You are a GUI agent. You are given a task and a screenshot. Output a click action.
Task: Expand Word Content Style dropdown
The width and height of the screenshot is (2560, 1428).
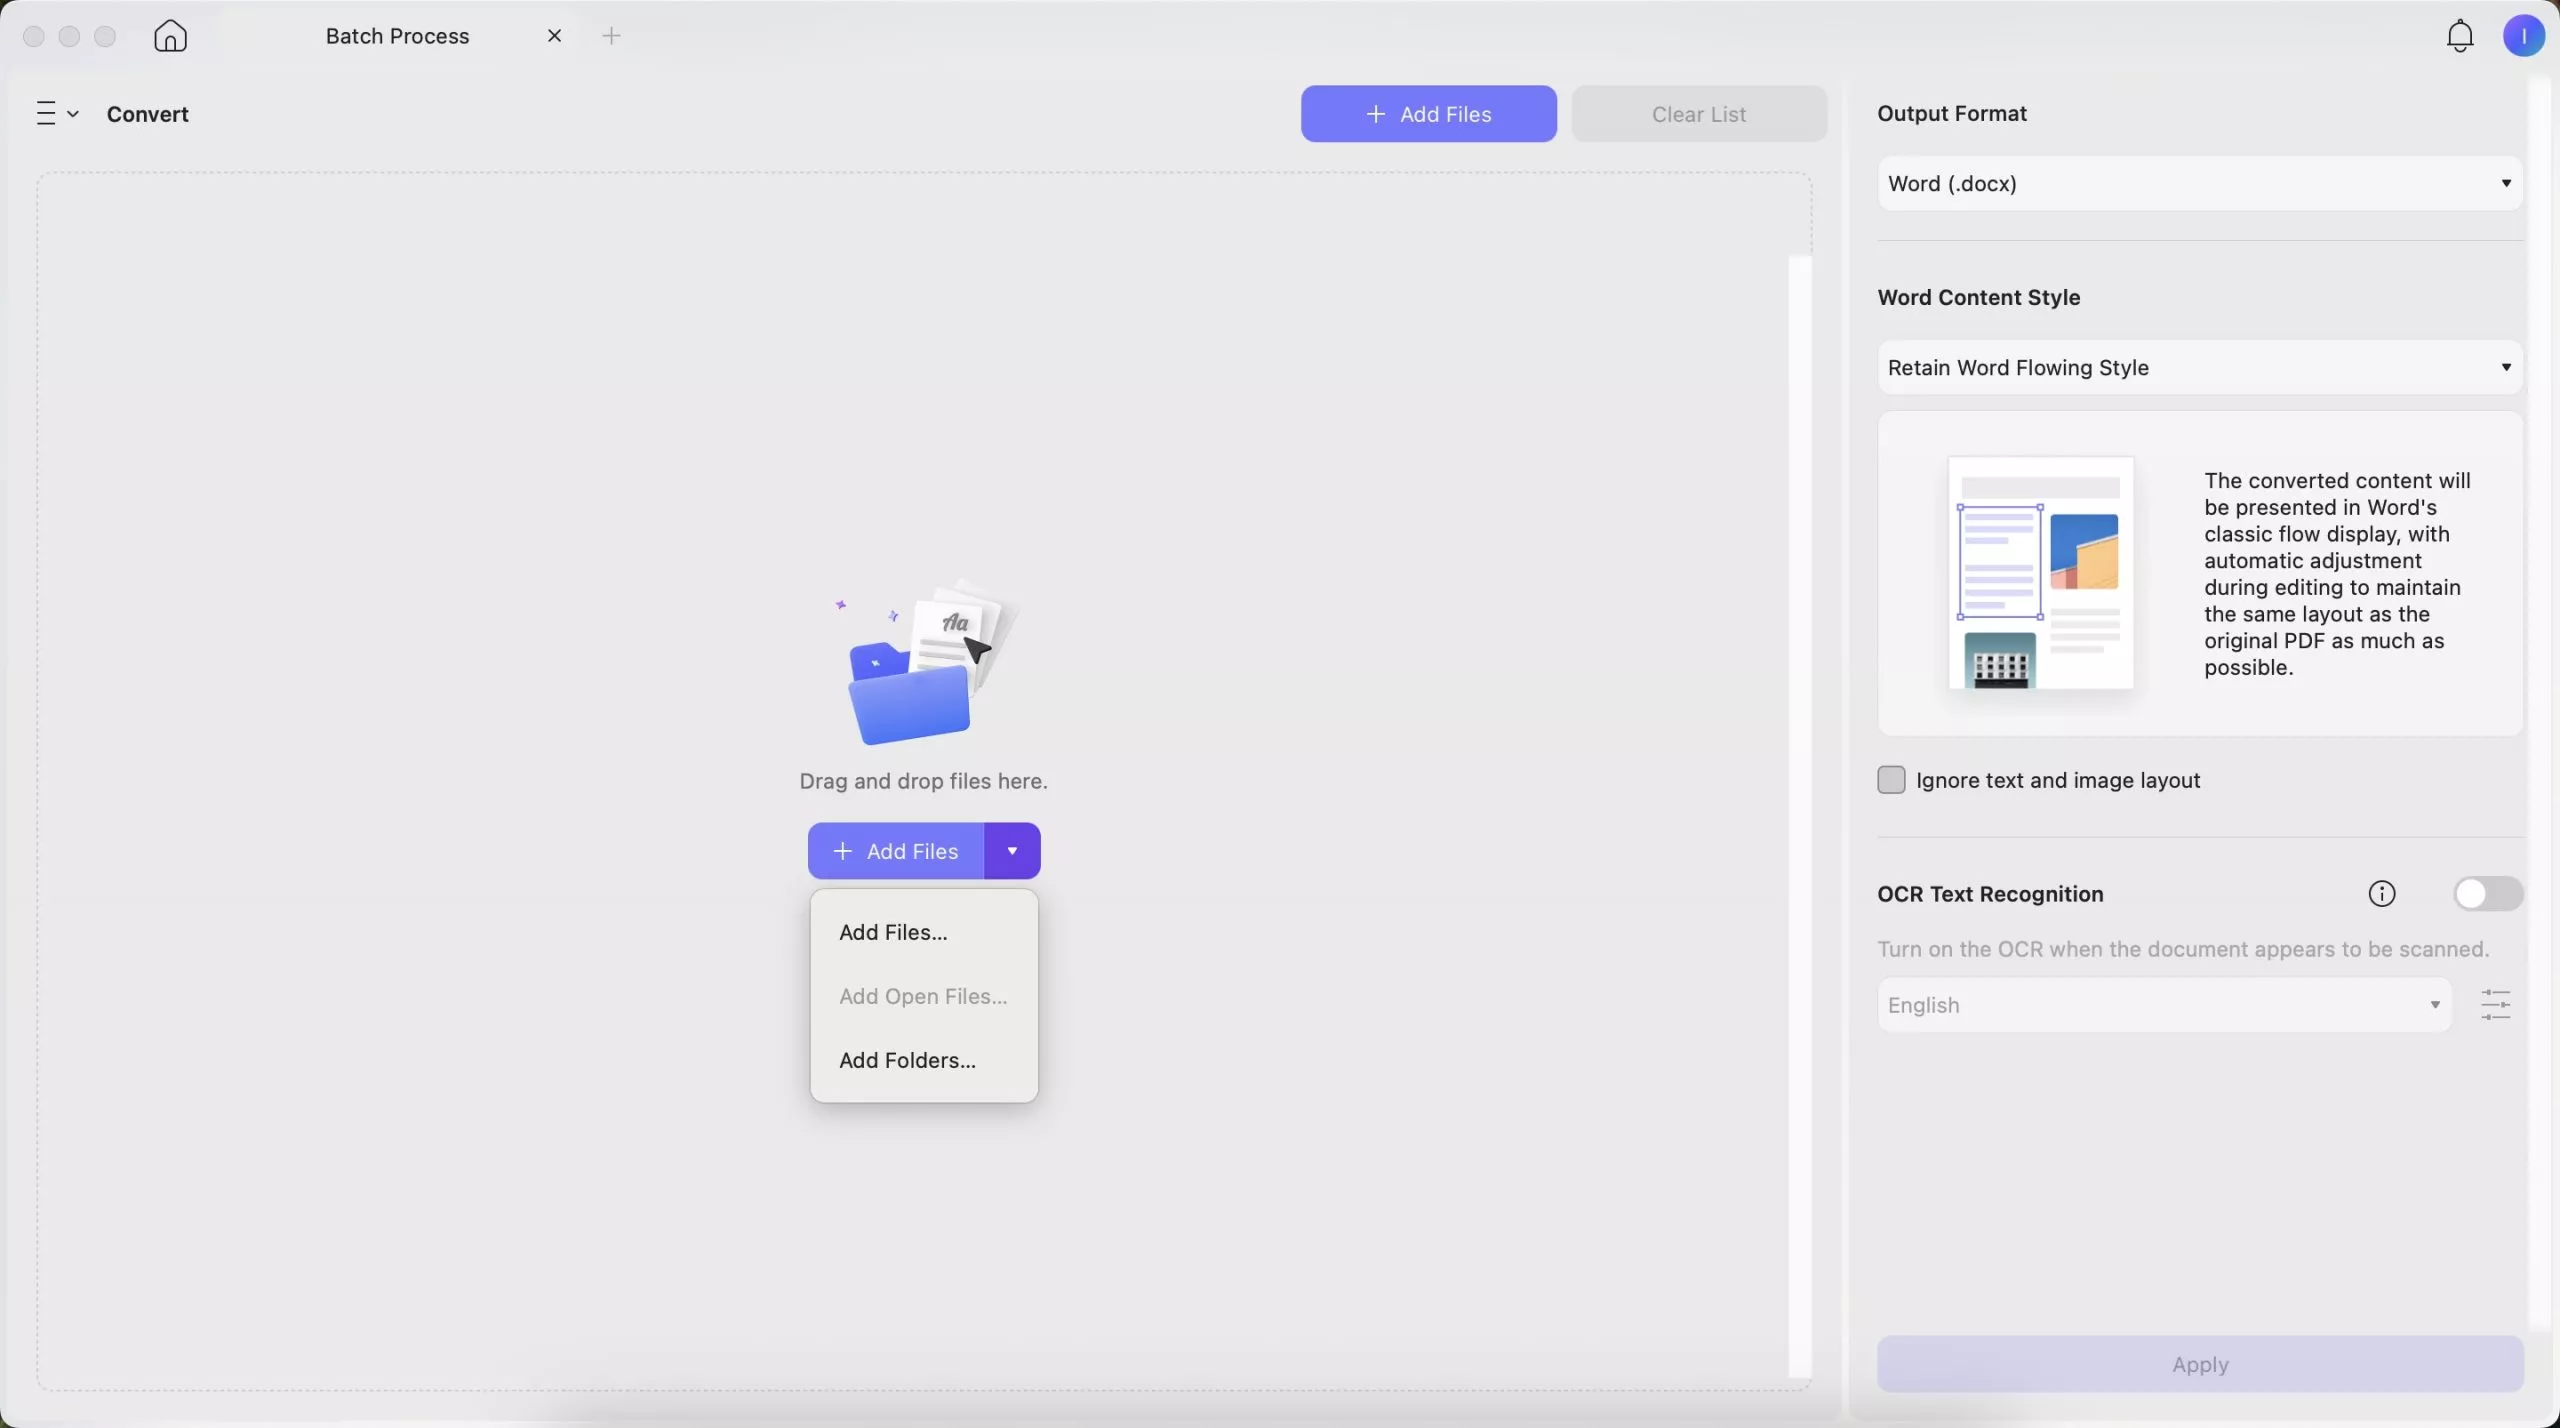click(2199, 368)
